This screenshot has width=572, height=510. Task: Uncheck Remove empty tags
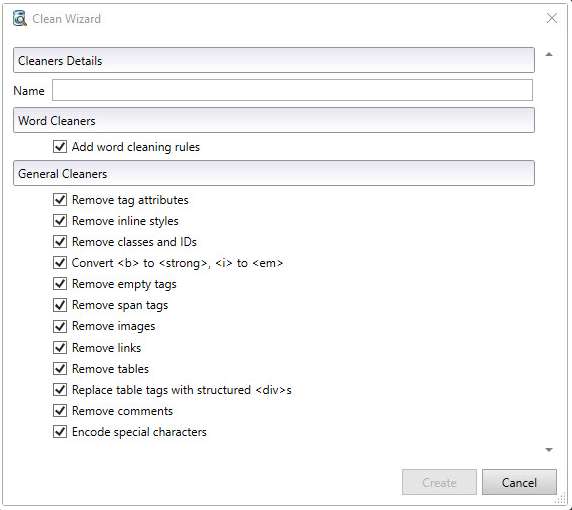click(x=60, y=284)
